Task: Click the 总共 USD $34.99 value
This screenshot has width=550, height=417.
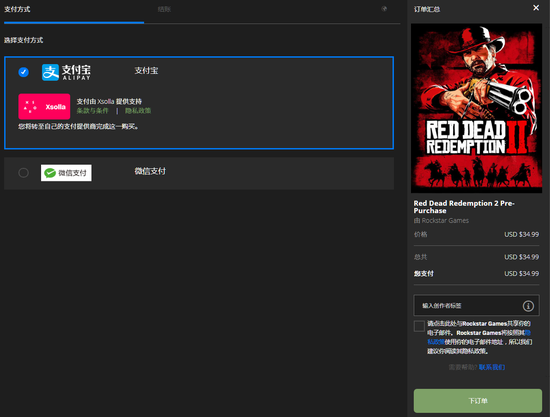Action: [x=521, y=257]
